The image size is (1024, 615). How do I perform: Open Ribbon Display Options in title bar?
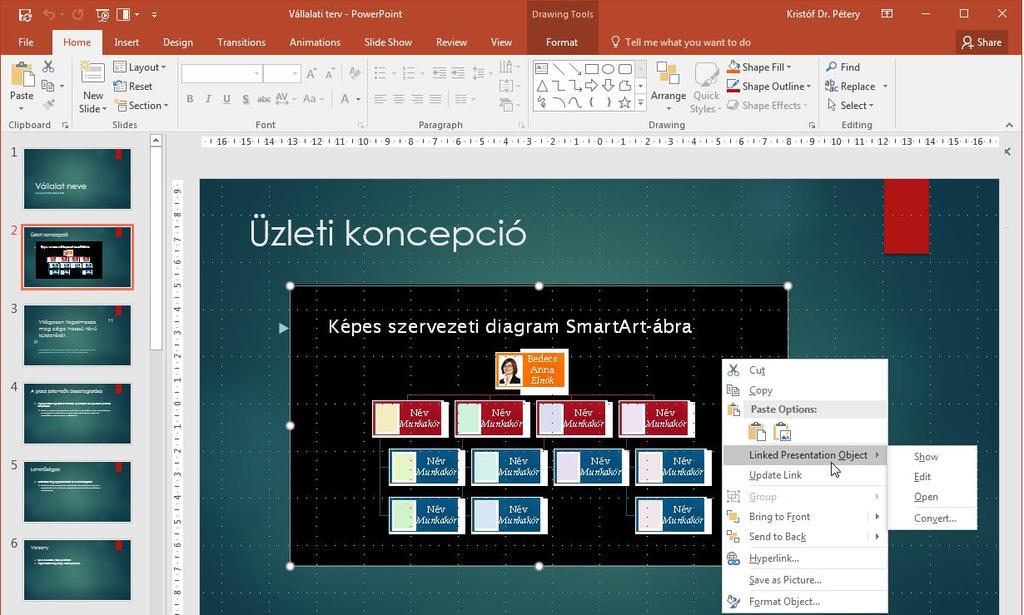(x=887, y=14)
